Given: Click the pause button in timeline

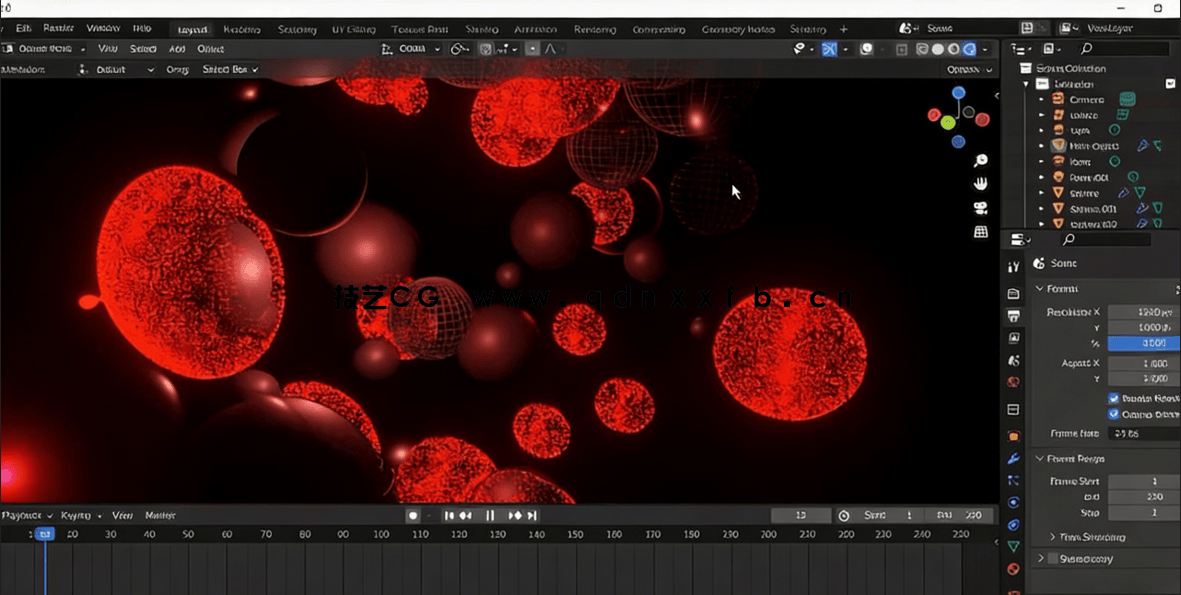Looking at the screenshot, I should (490, 515).
